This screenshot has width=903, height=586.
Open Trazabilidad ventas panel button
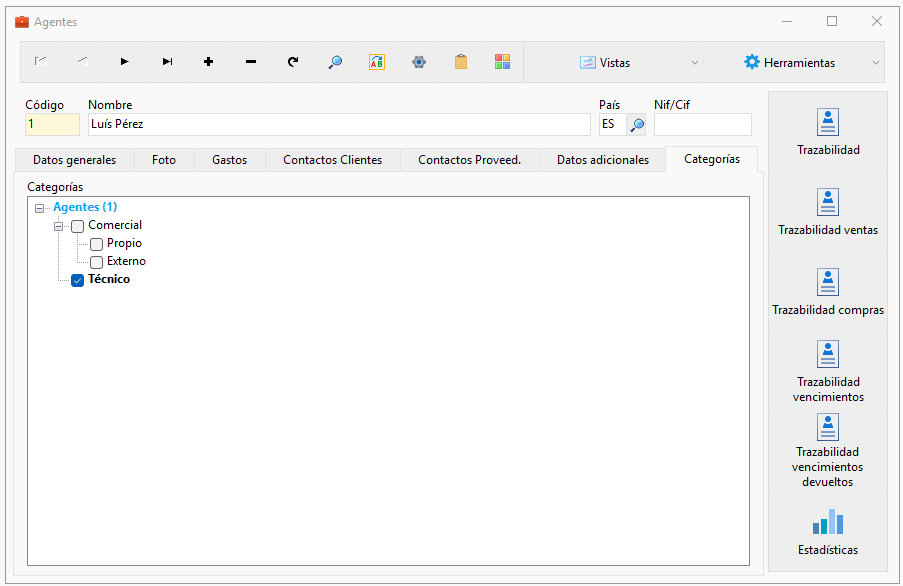[828, 211]
